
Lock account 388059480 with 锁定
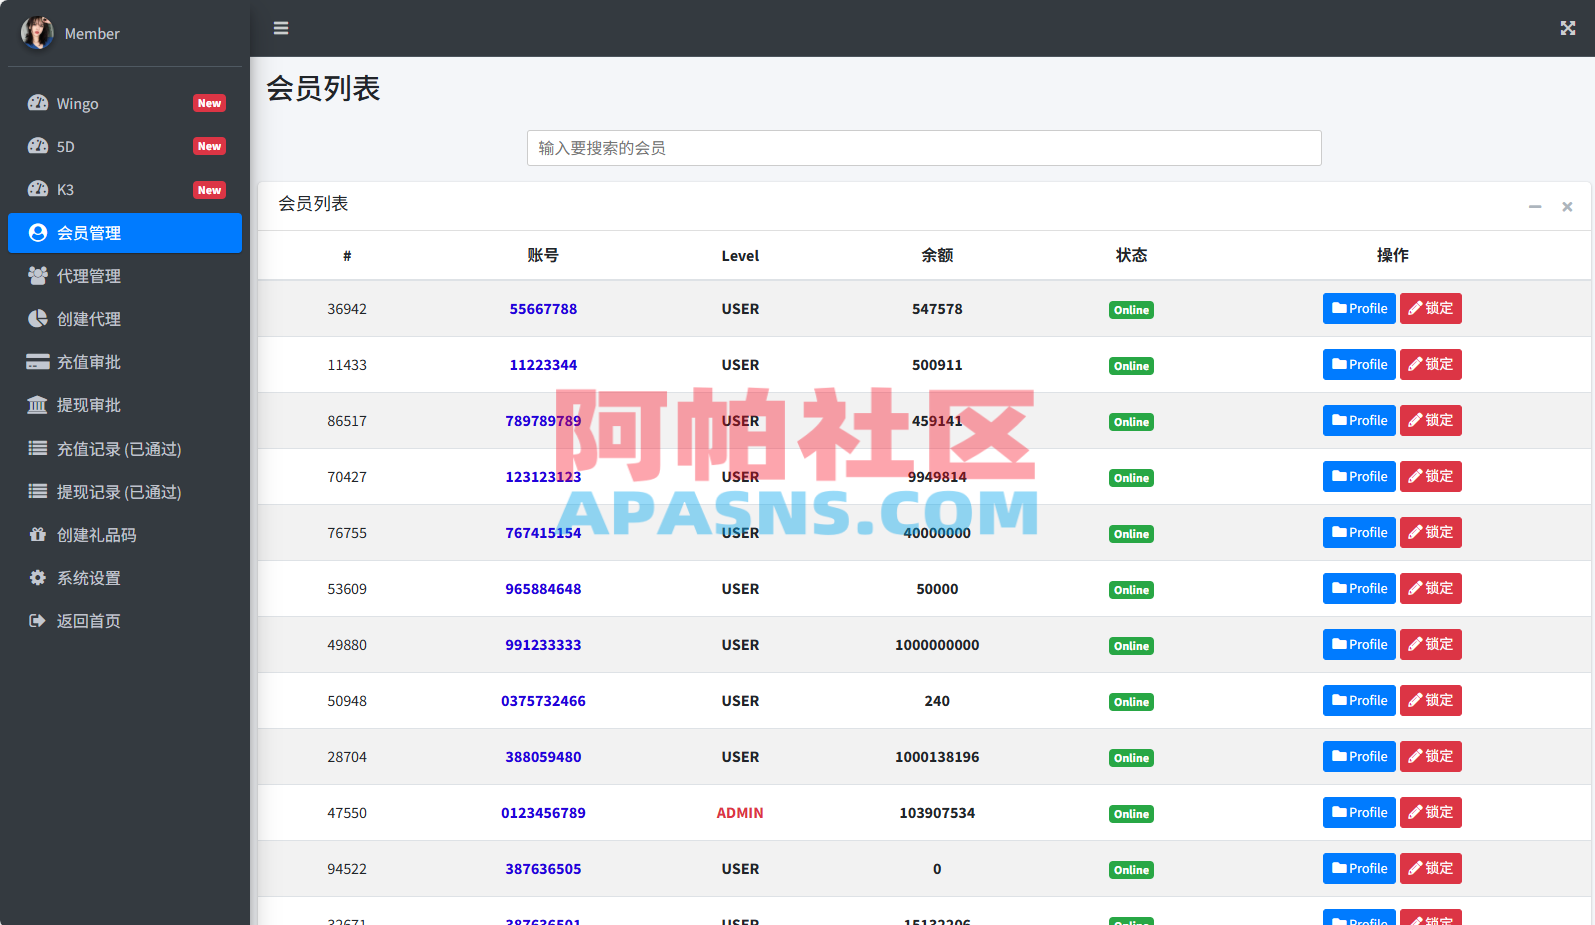coord(1430,757)
